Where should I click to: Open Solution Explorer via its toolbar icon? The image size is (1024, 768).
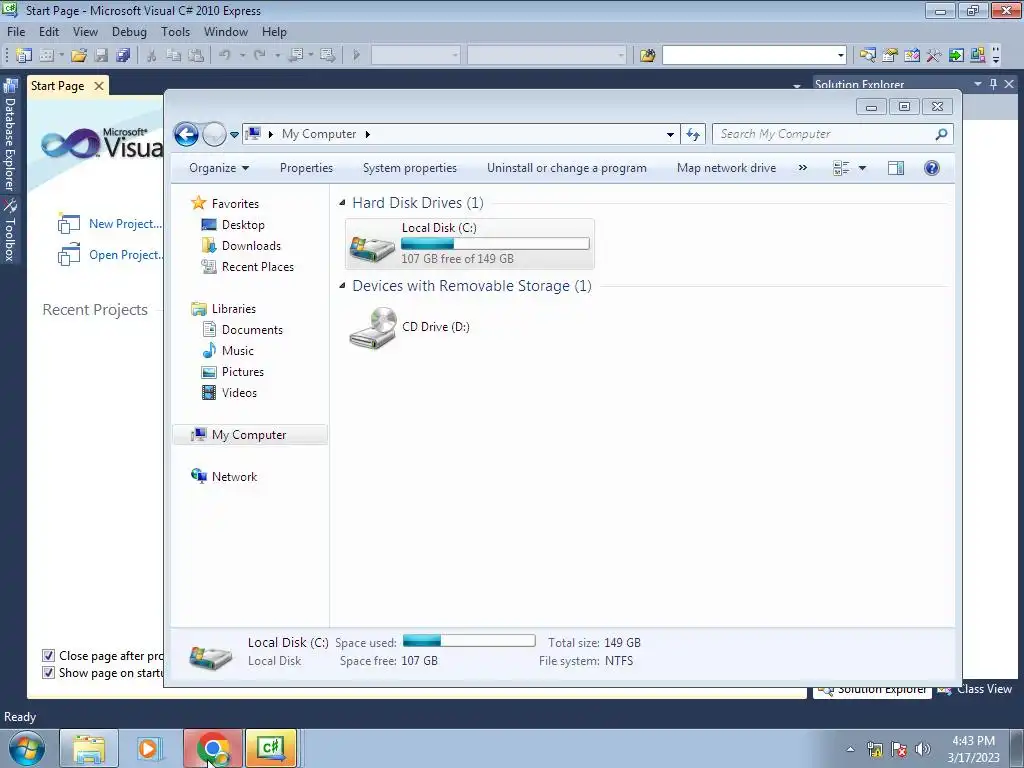point(867,56)
